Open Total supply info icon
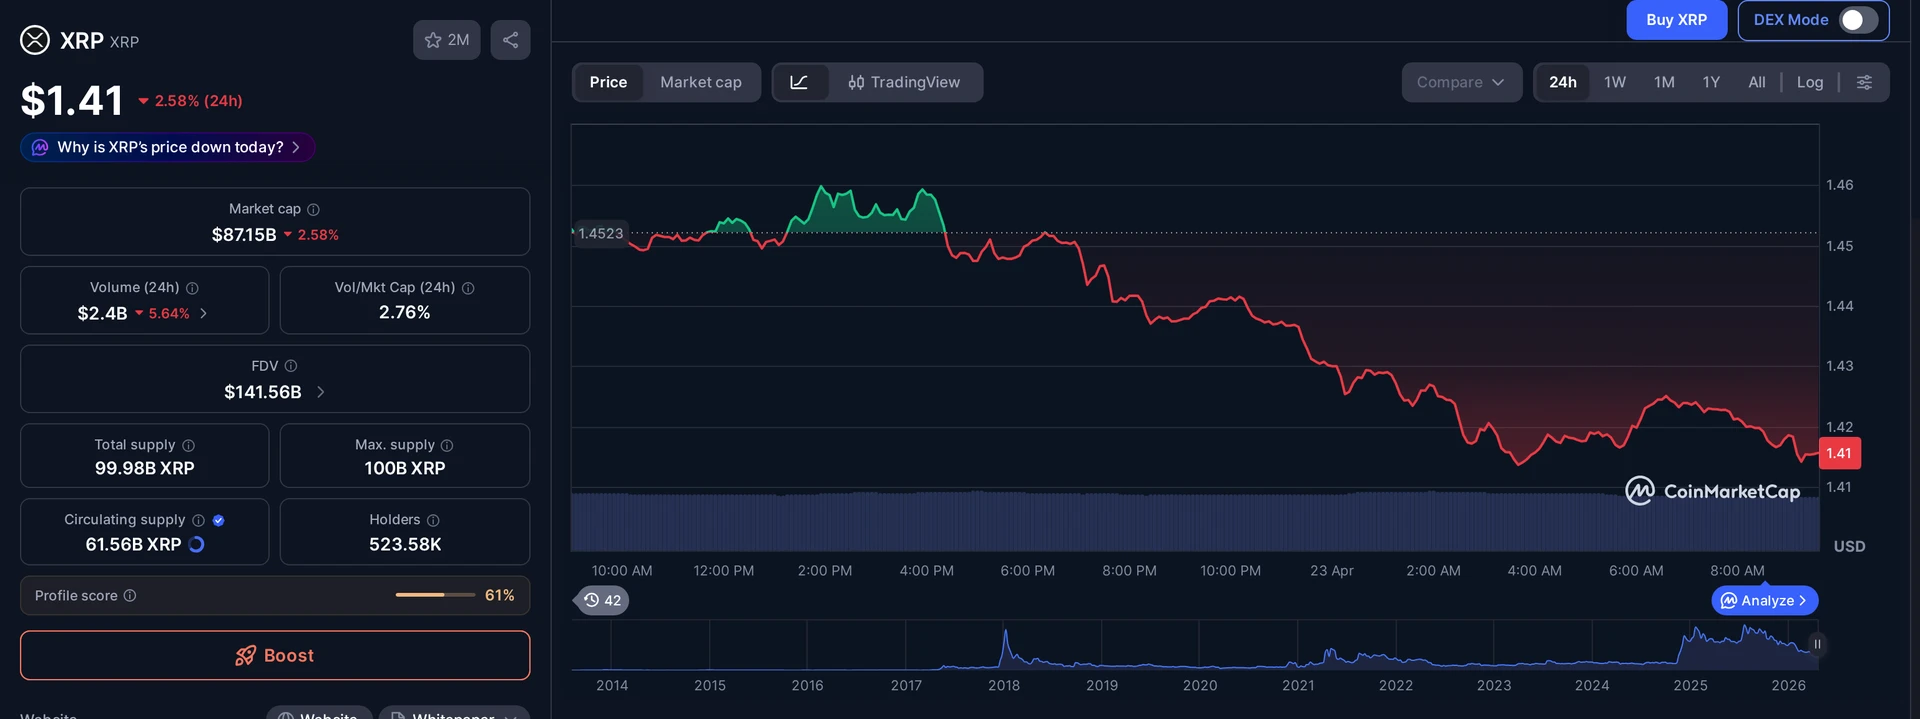This screenshot has width=1920, height=719. click(188, 445)
